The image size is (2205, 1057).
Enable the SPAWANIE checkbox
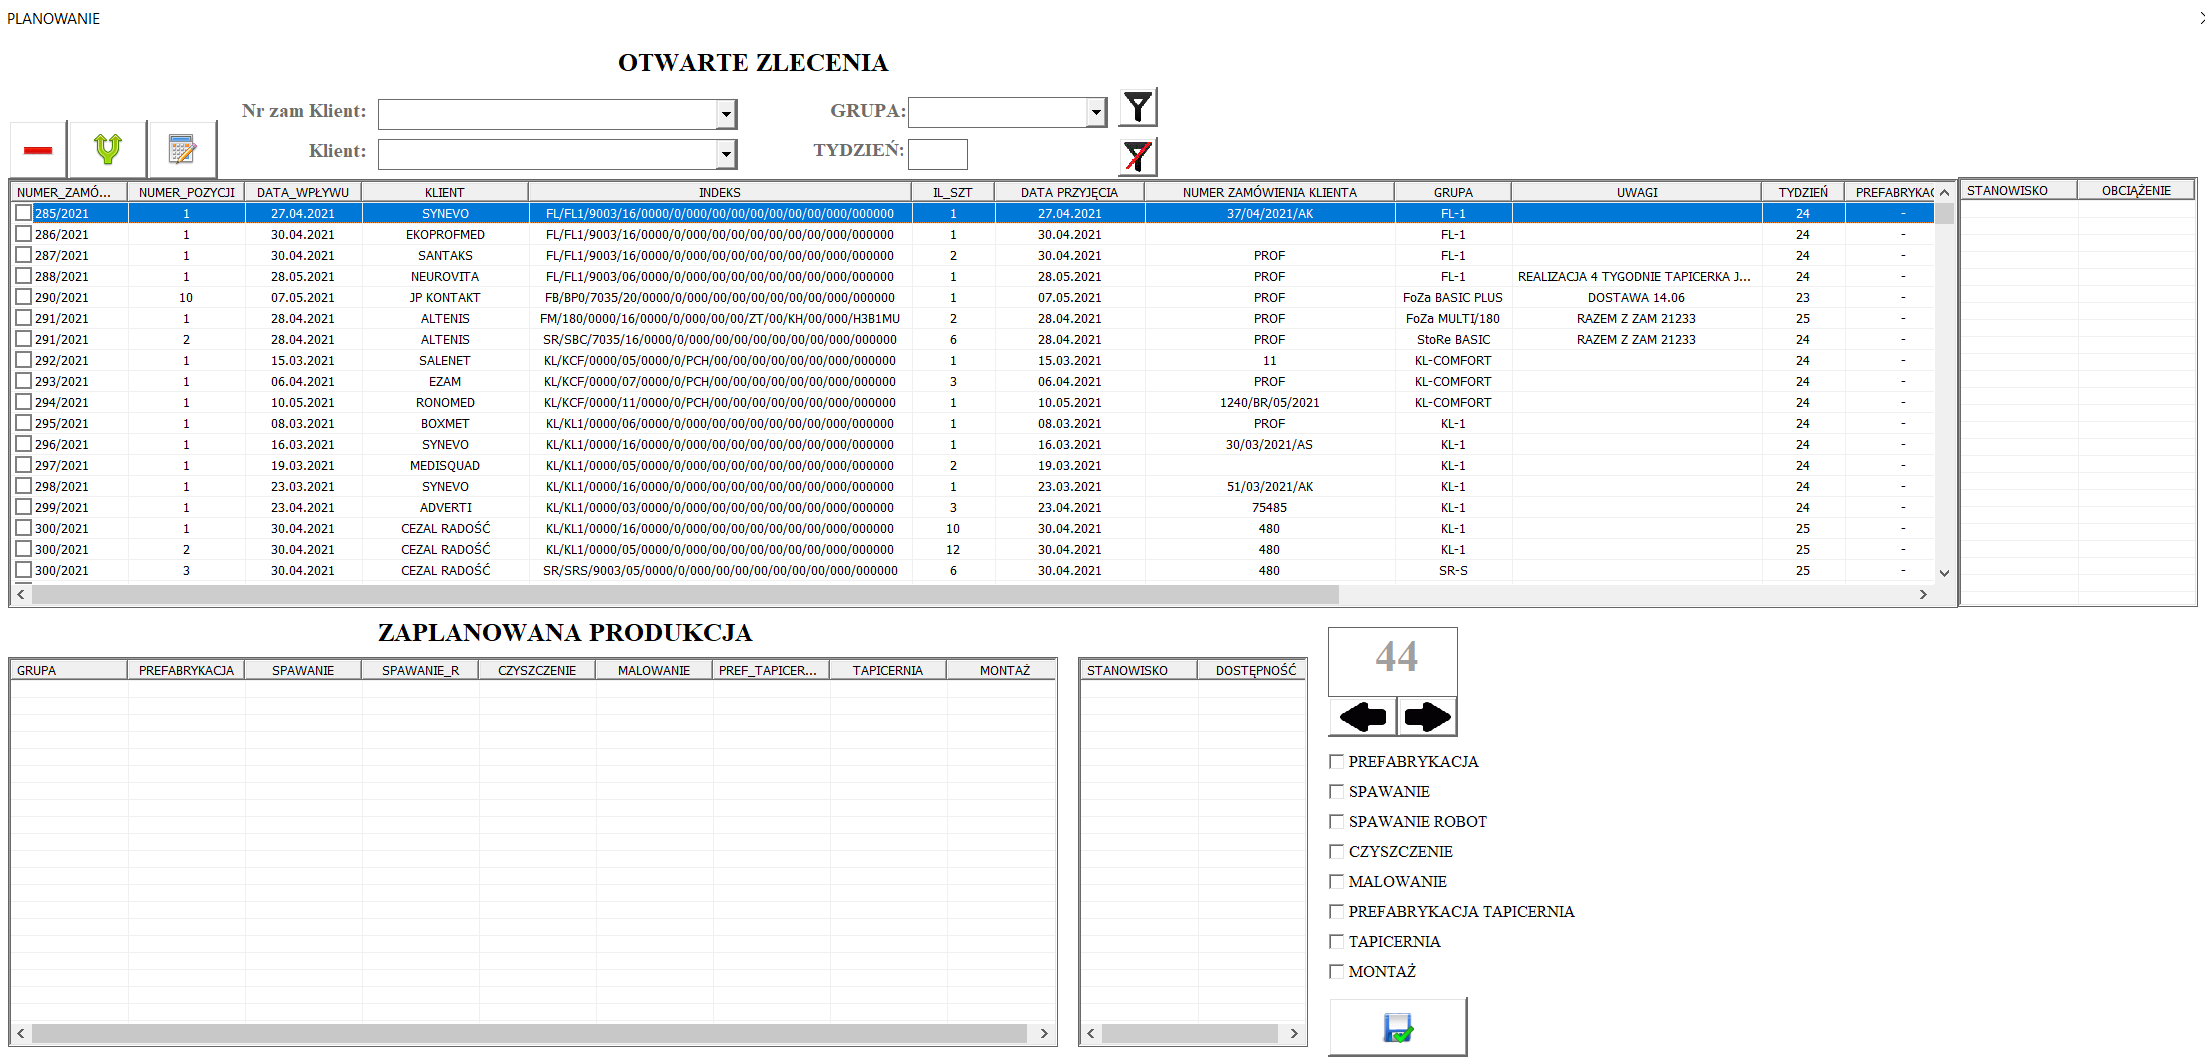tap(1337, 791)
